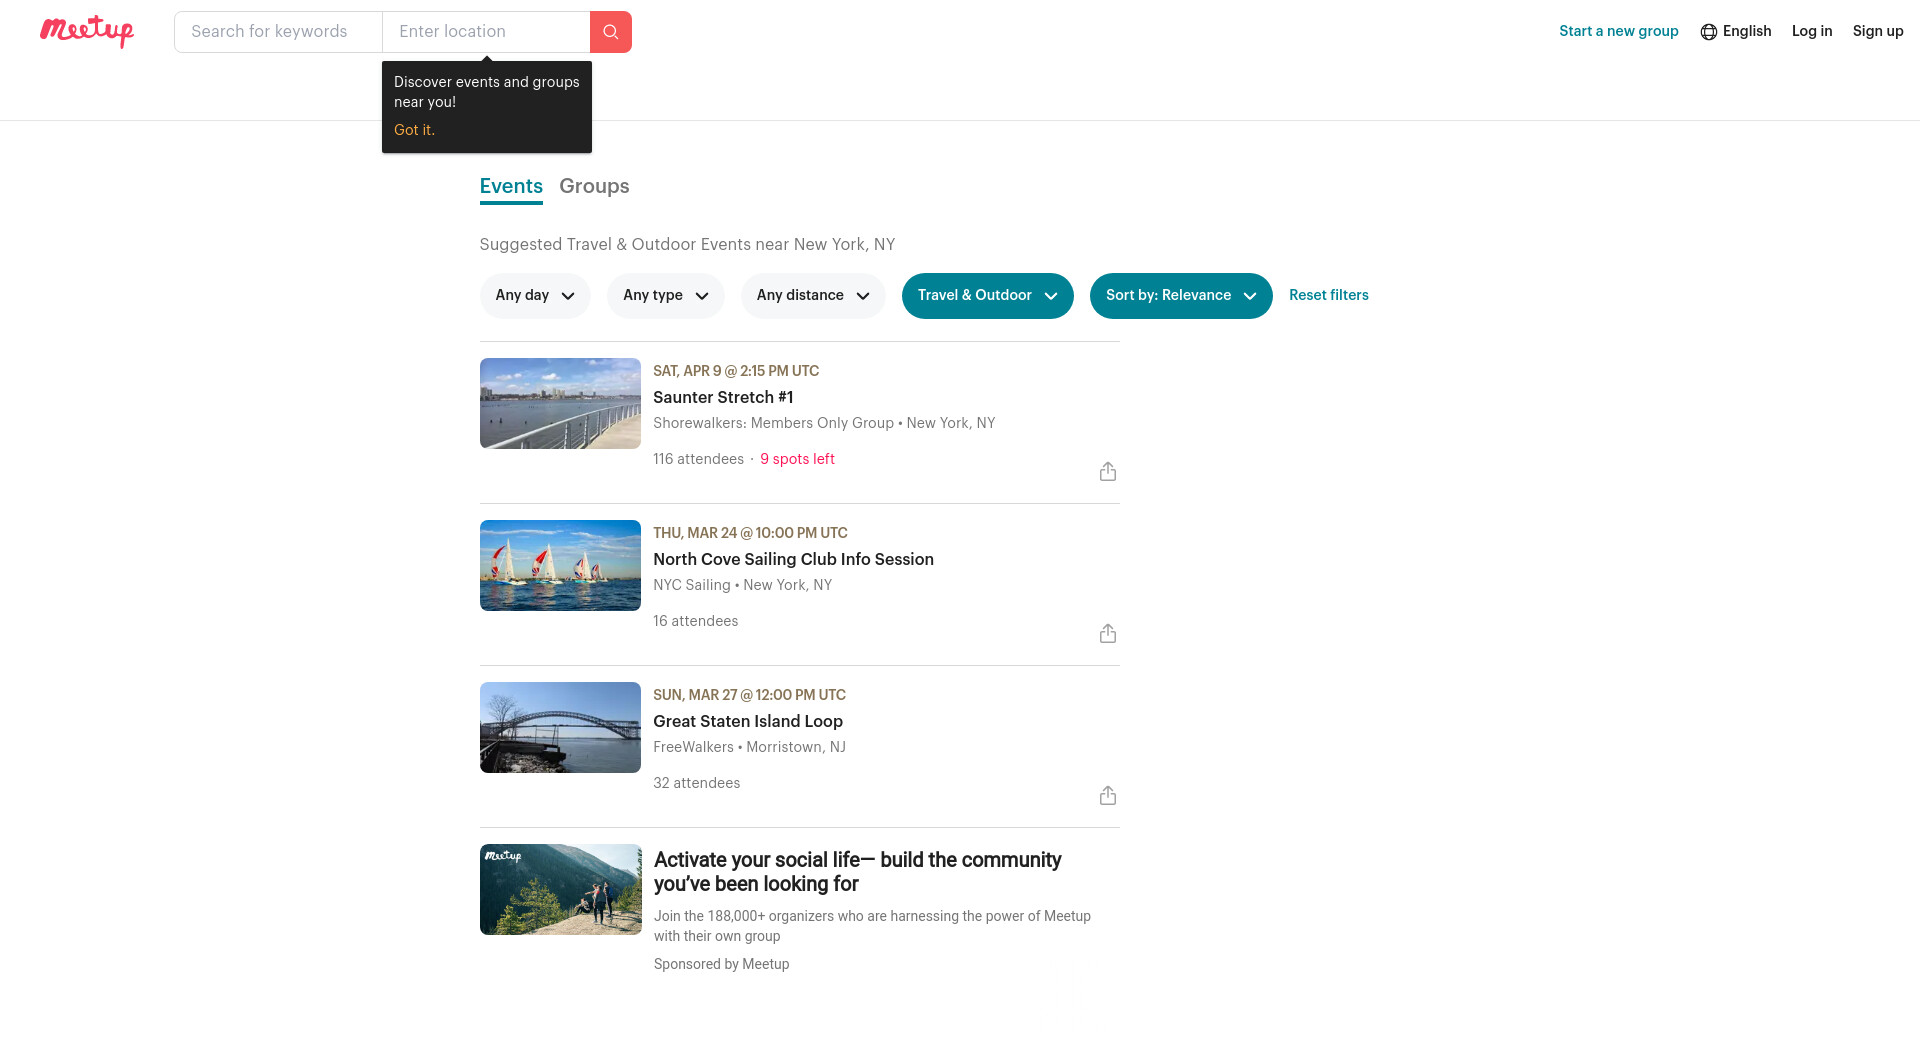Share the Saunter Stretch #1 event
Viewport: 1920px width, 1040px height.
tap(1107, 472)
